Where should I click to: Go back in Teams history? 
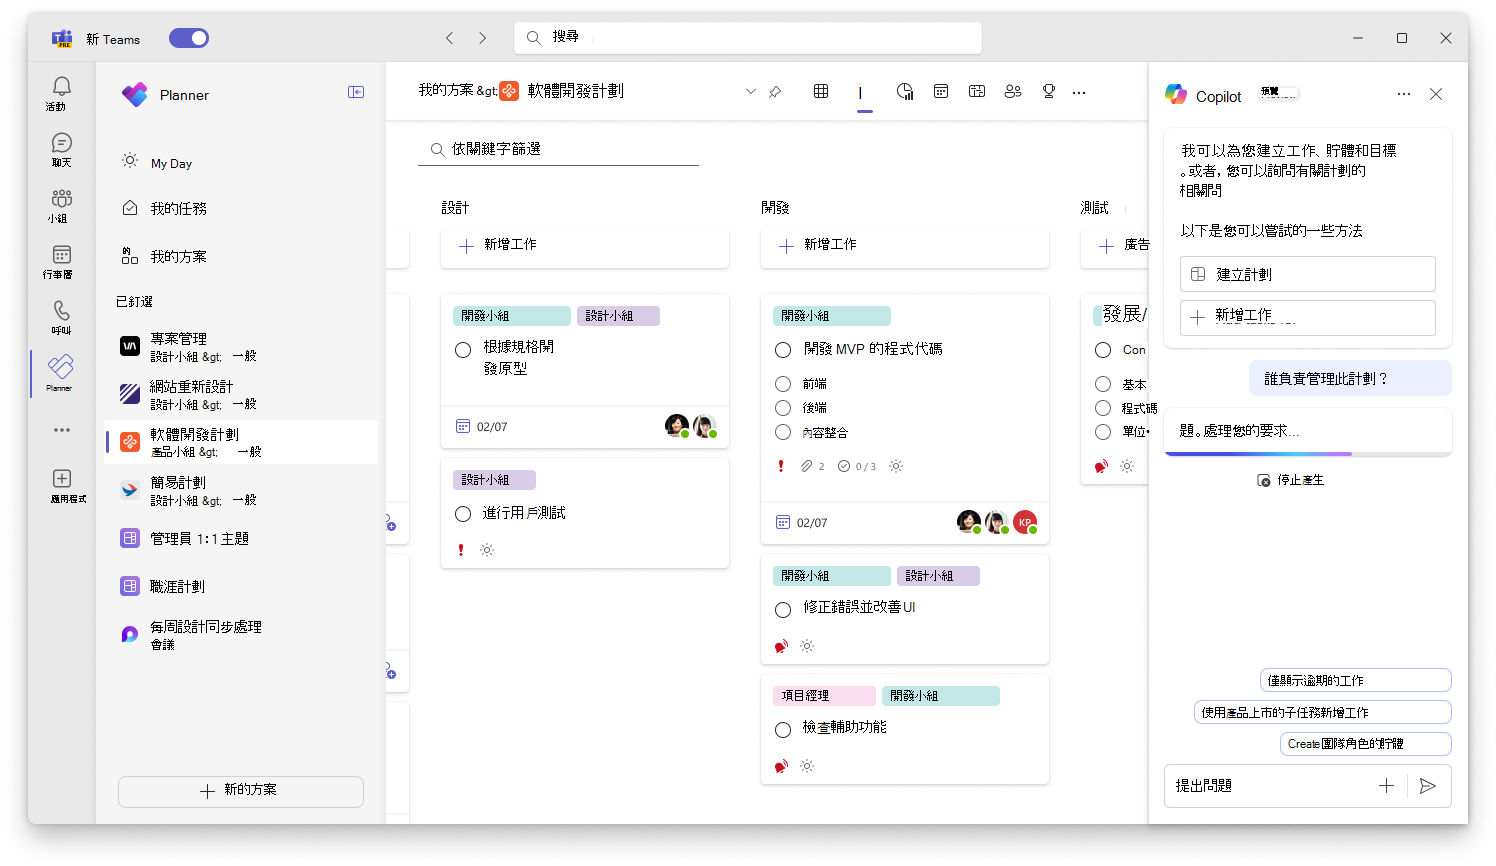point(450,38)
